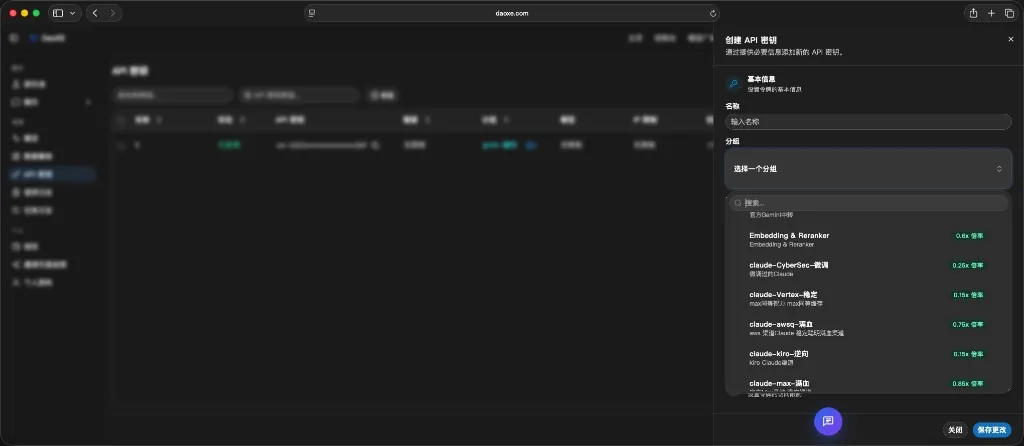
Task: Click the magnifier icon in the group search
Action: click(x=737, y=203)
